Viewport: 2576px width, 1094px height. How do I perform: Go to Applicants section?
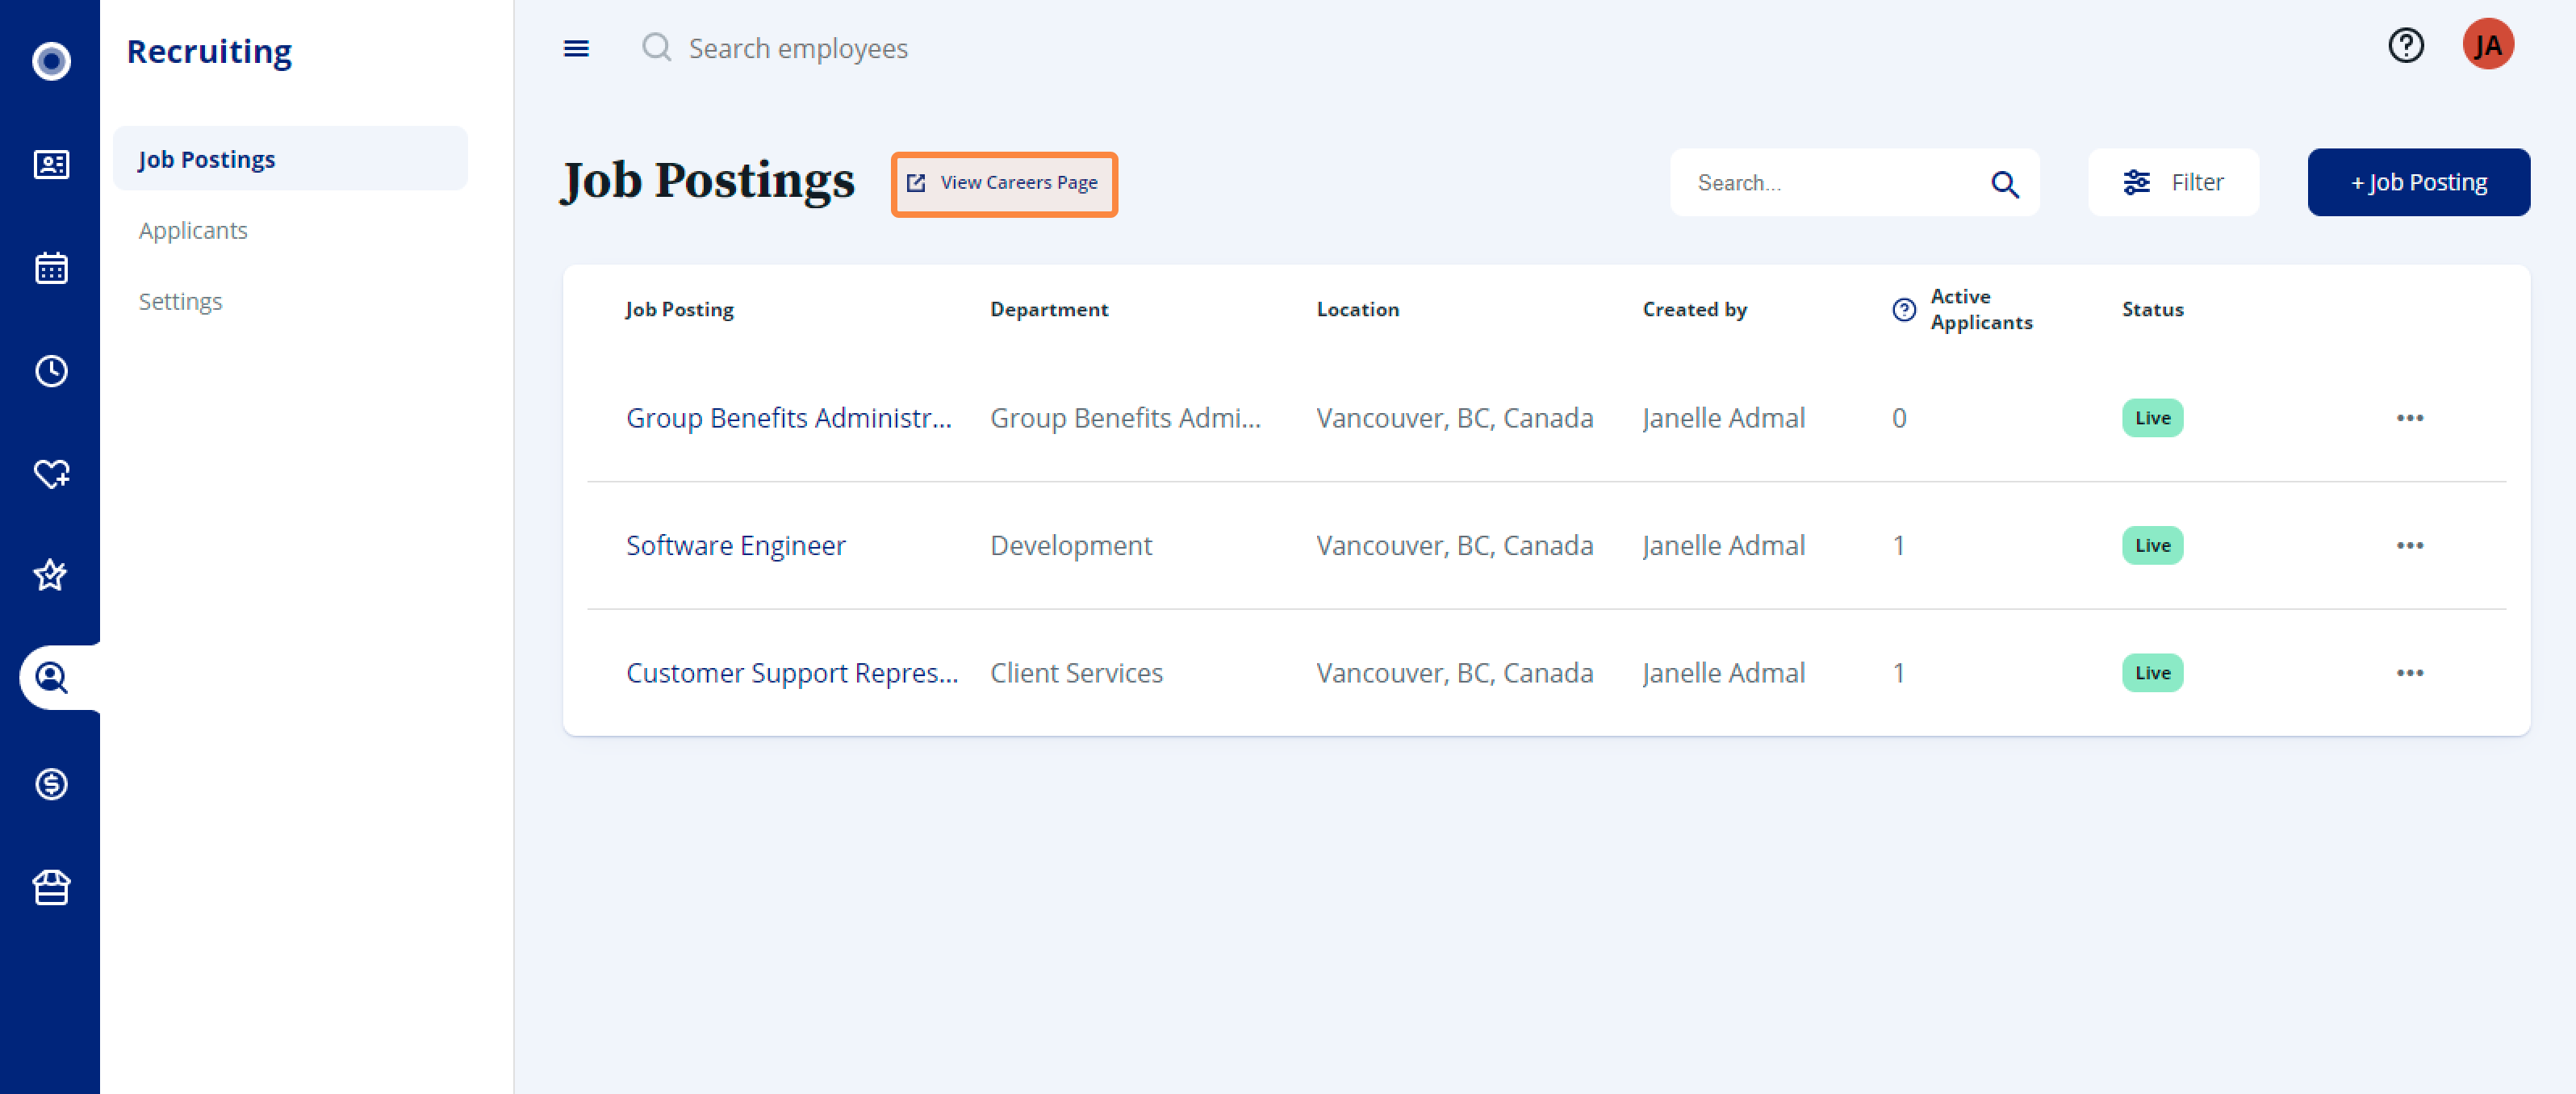(x=193, y=230)
